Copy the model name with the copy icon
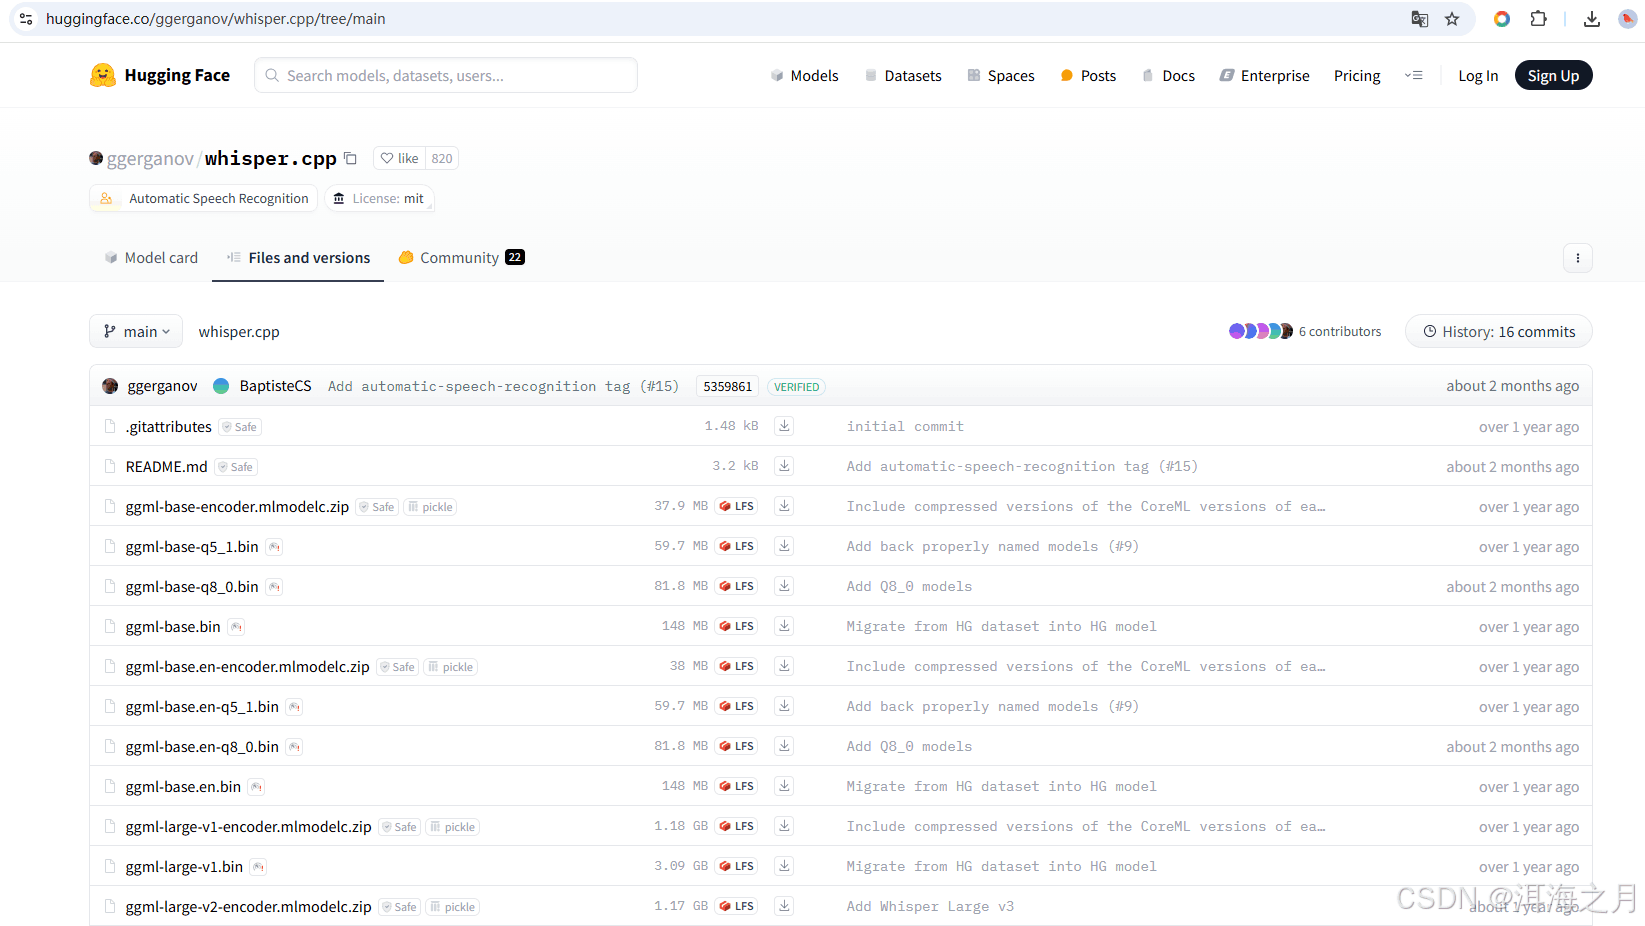 [x=350, y=159]
